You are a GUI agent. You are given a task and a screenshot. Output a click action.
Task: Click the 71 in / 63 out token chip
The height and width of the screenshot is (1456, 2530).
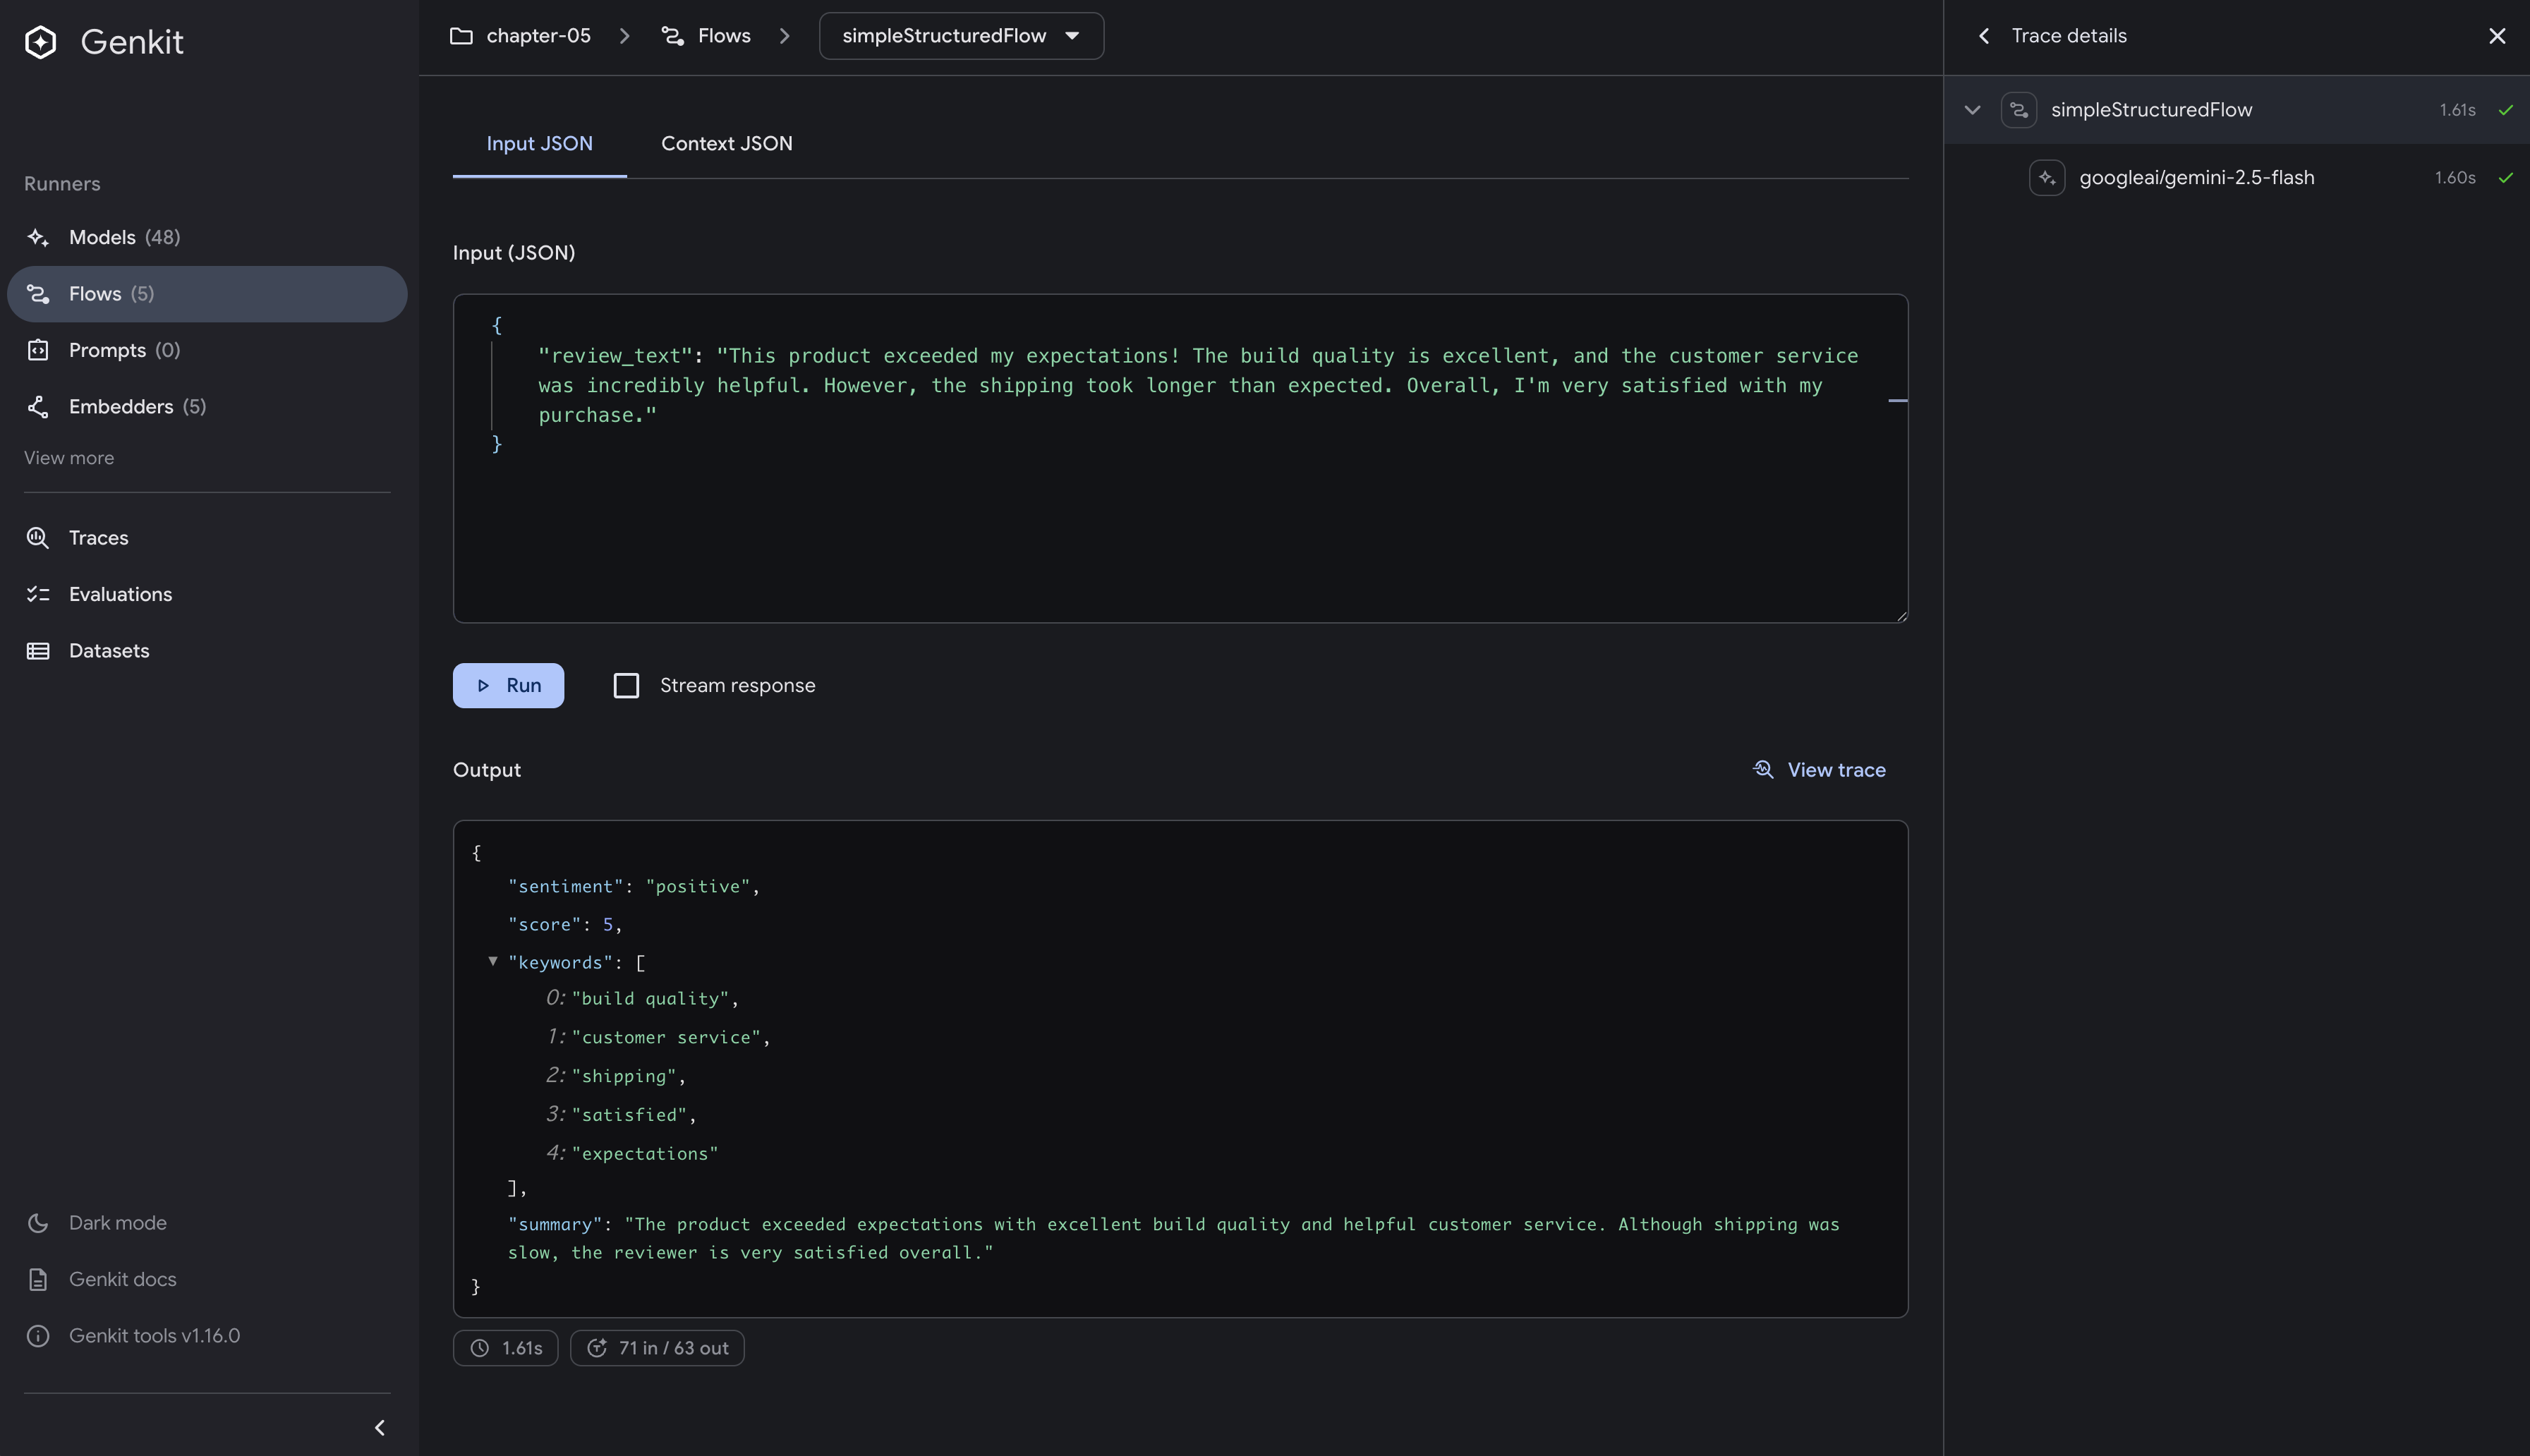click(x=657, y=1348)
